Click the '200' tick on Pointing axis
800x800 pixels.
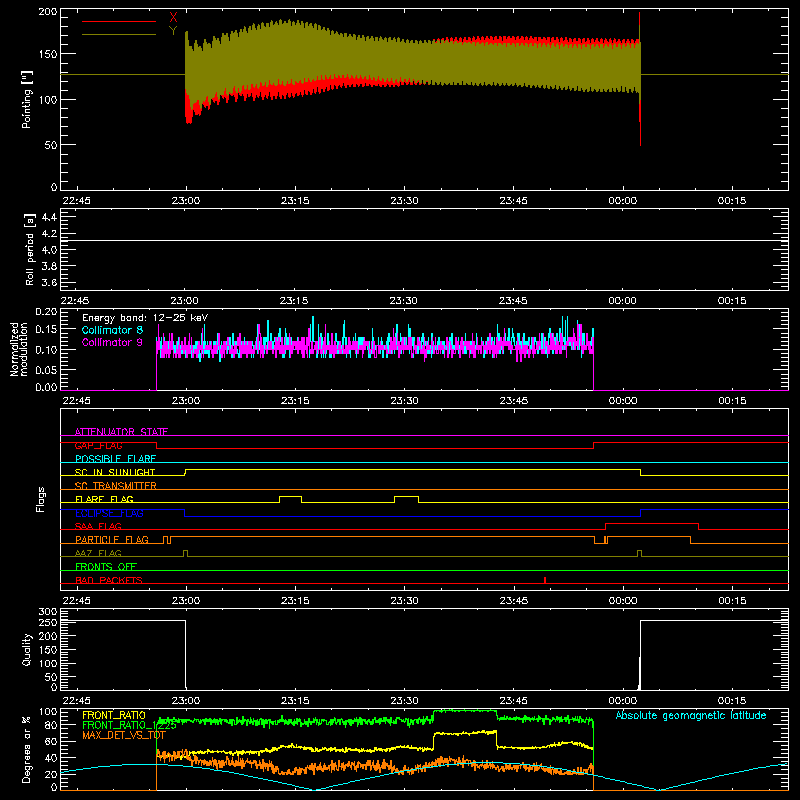tap(48, 11)
